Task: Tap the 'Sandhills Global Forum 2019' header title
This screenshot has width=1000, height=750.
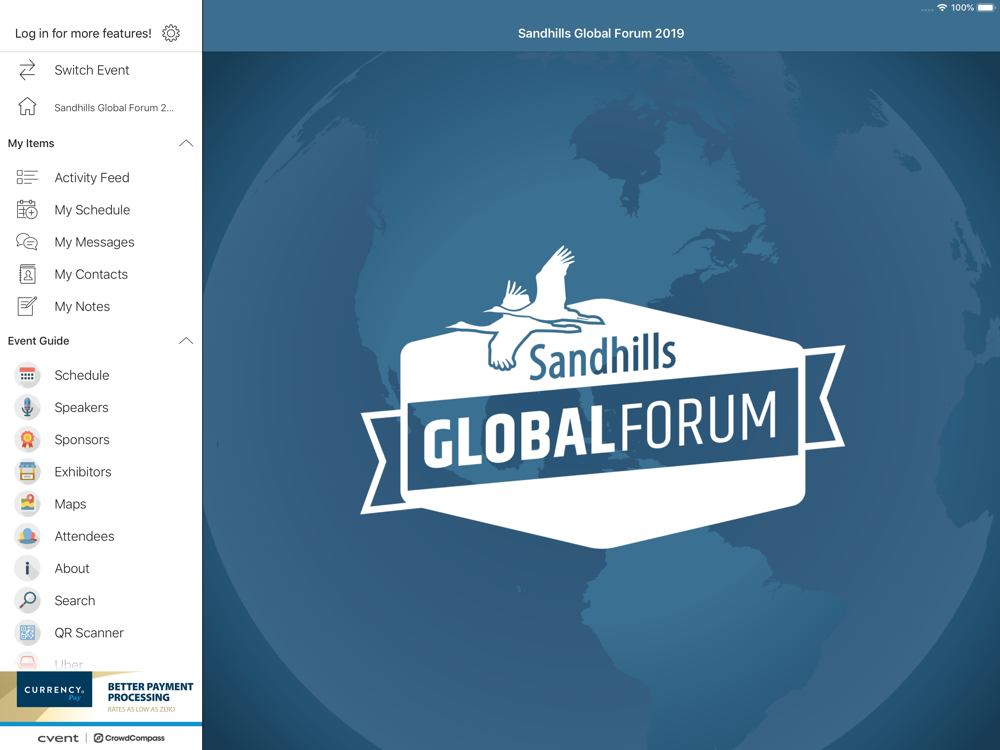Action: [x=601, y=33]
